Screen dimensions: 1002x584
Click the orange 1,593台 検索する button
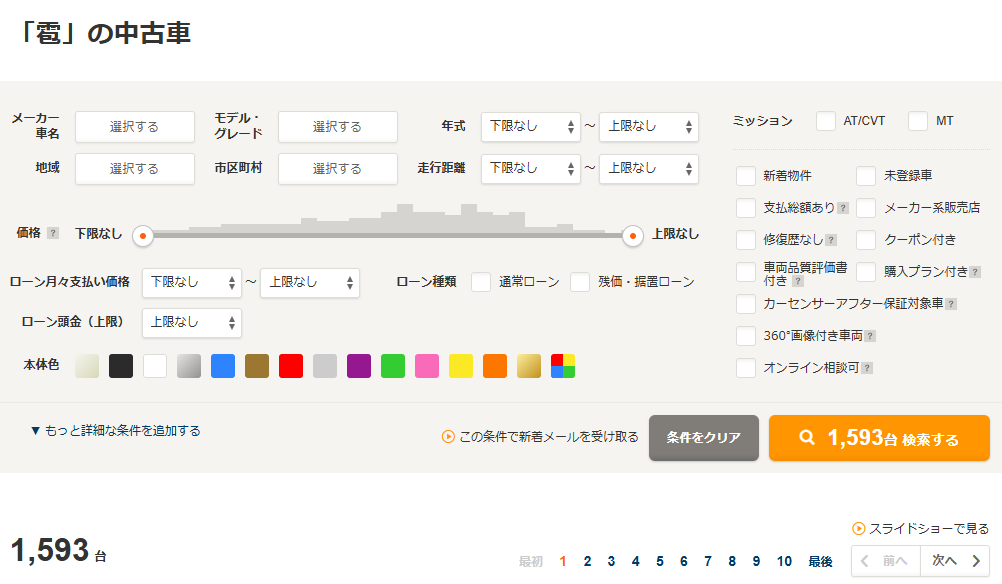(x=879, y=438)
